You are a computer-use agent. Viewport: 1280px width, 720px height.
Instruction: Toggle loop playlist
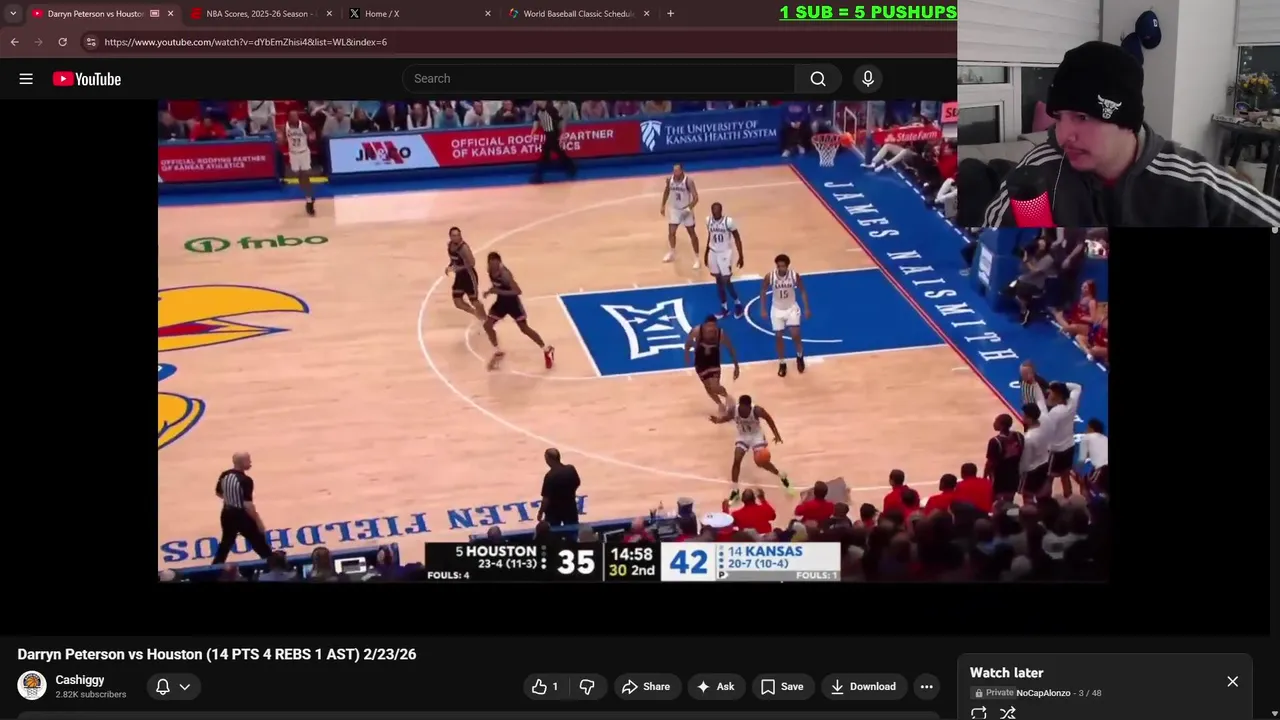point(979,713)
